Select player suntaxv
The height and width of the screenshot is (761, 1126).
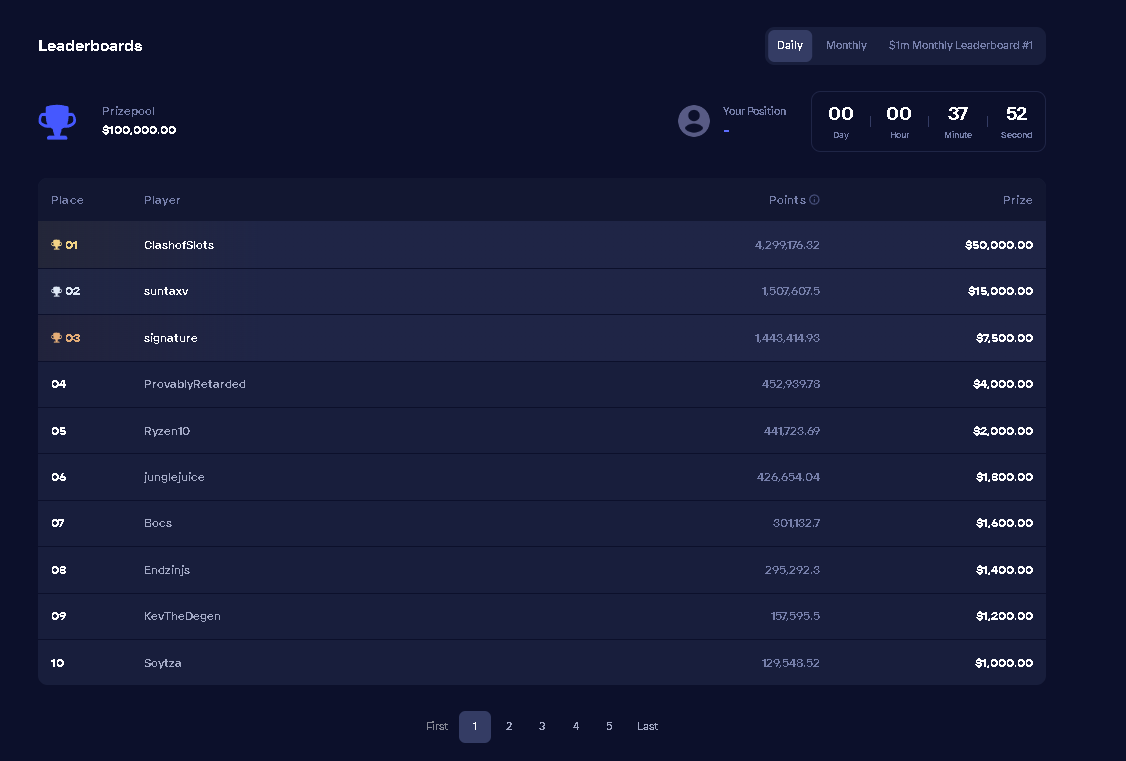coord(166,291)
